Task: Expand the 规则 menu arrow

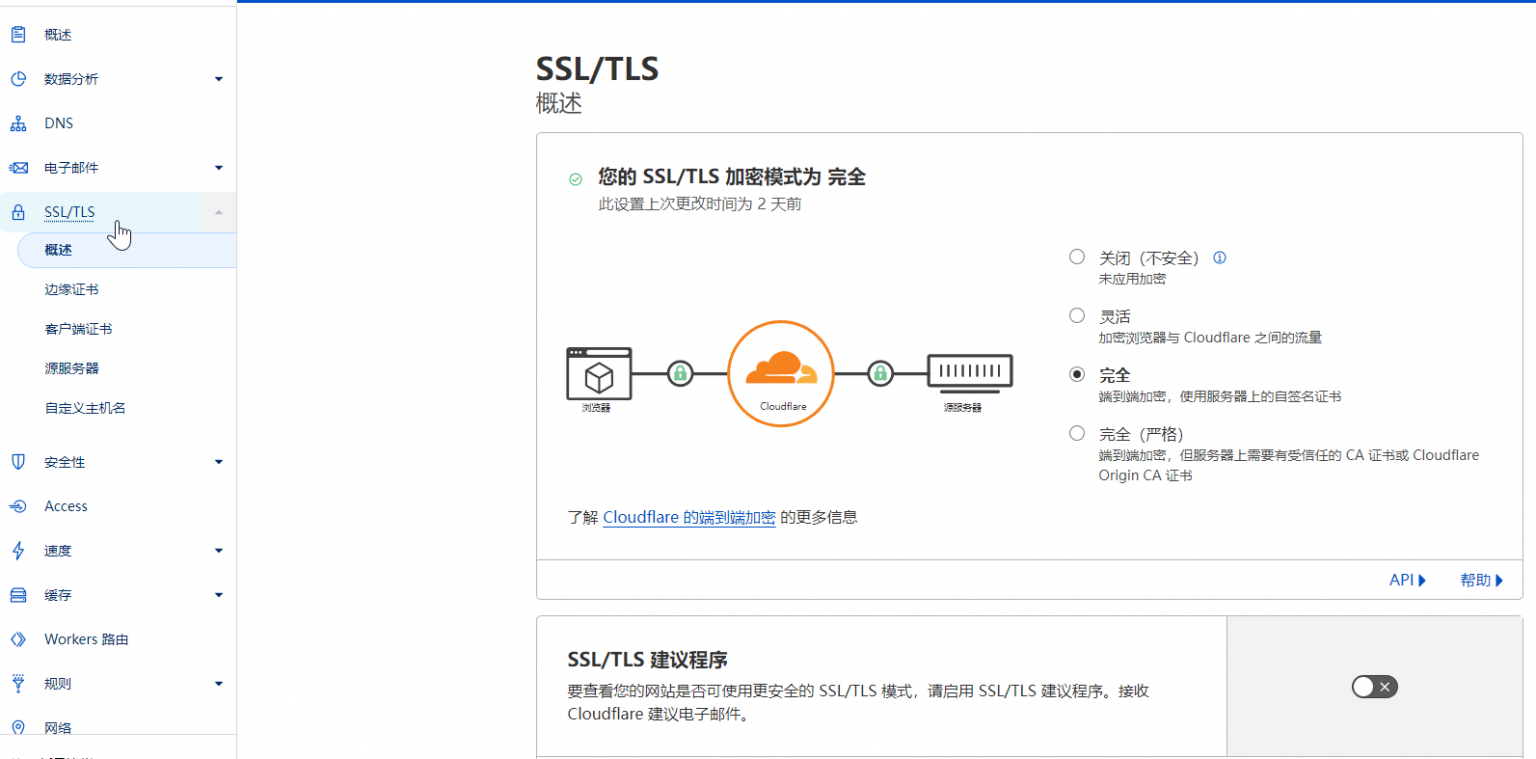Action: [219, 684]
